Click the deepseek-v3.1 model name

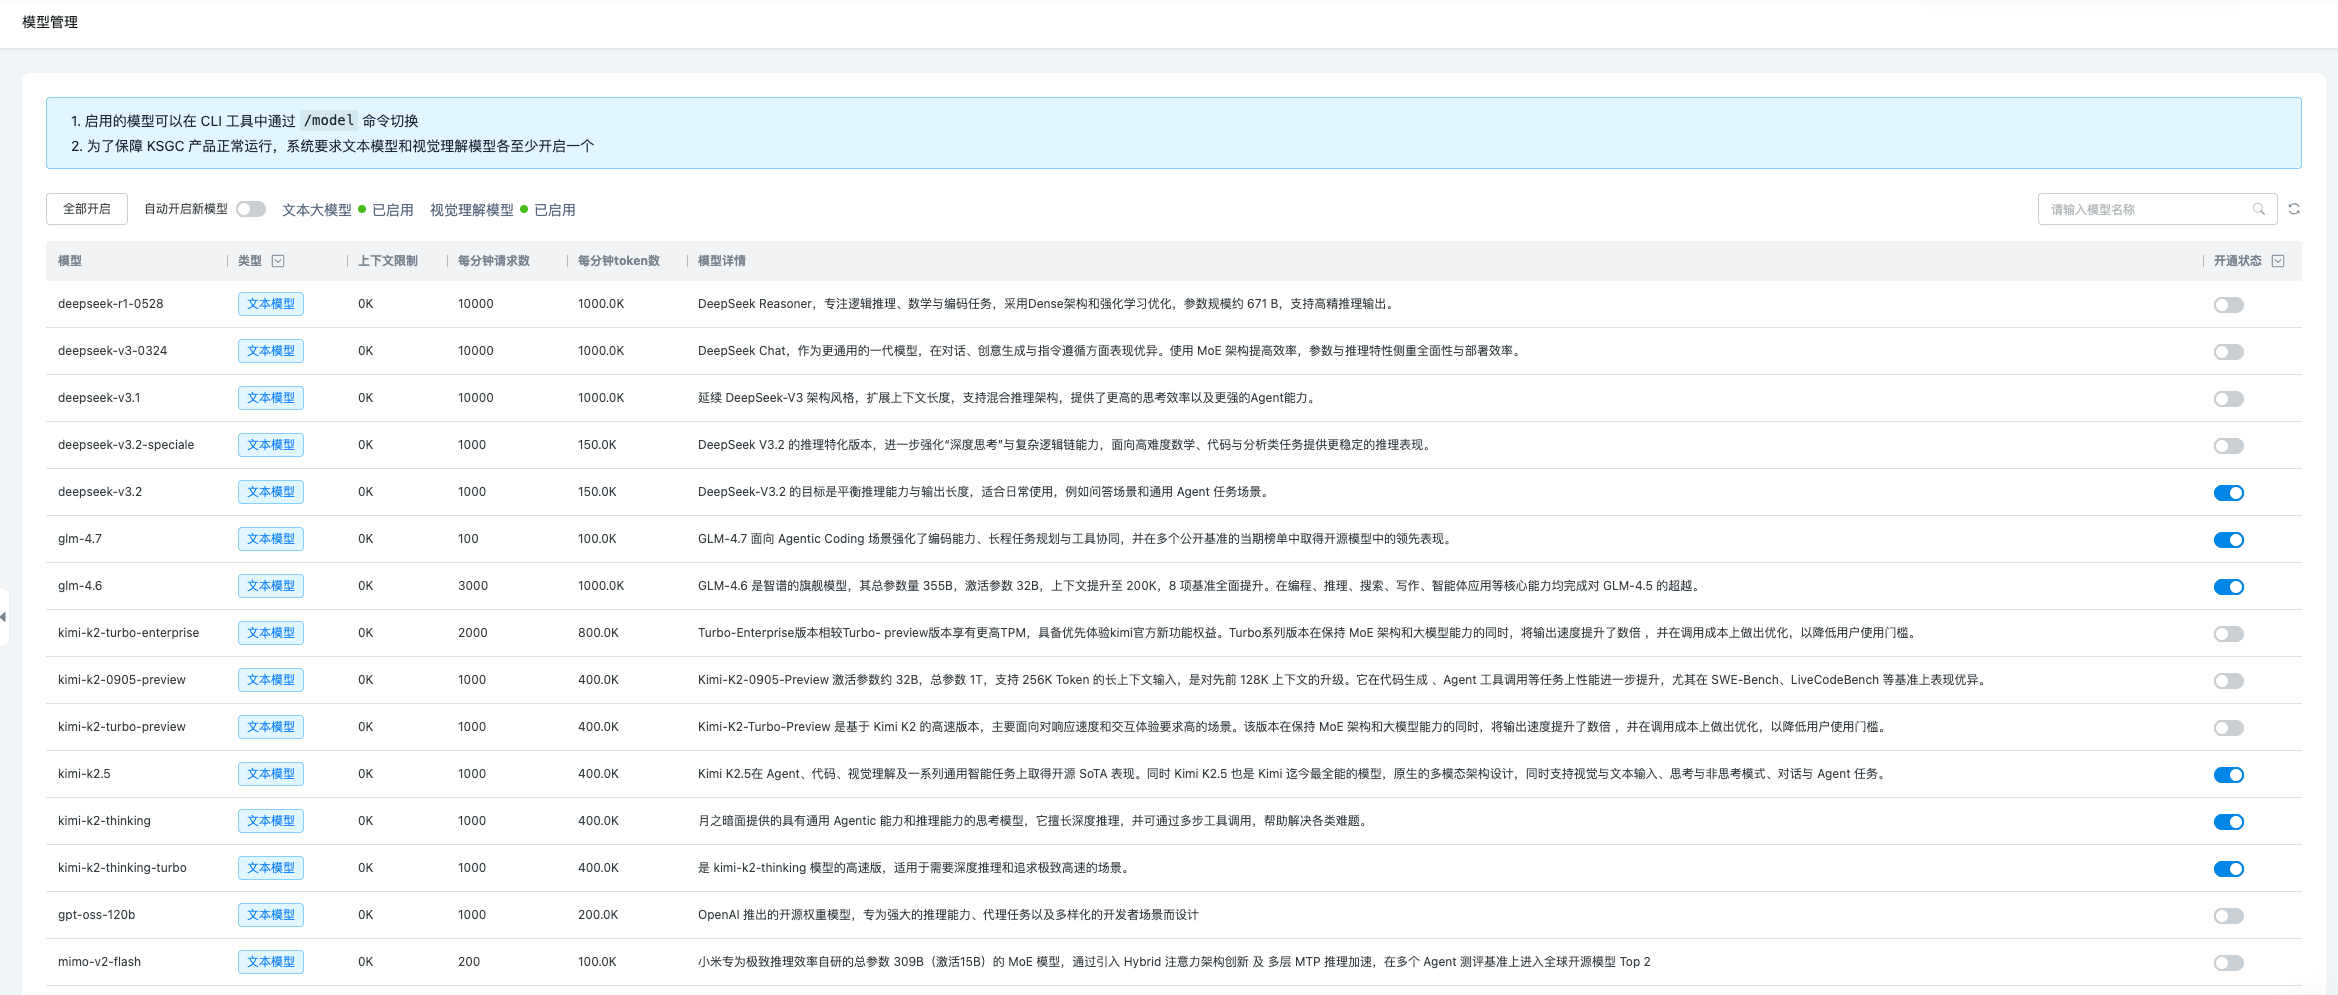(x=99, y=398)
